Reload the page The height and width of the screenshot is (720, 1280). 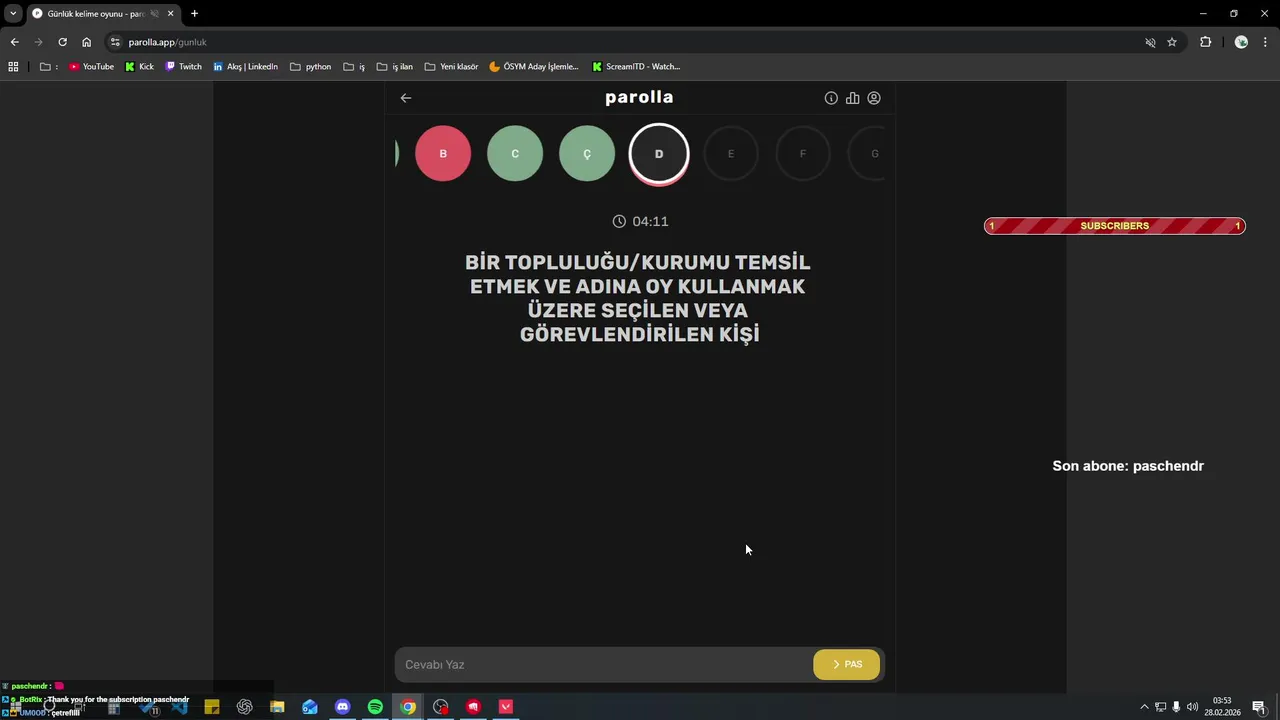(62, 42)
